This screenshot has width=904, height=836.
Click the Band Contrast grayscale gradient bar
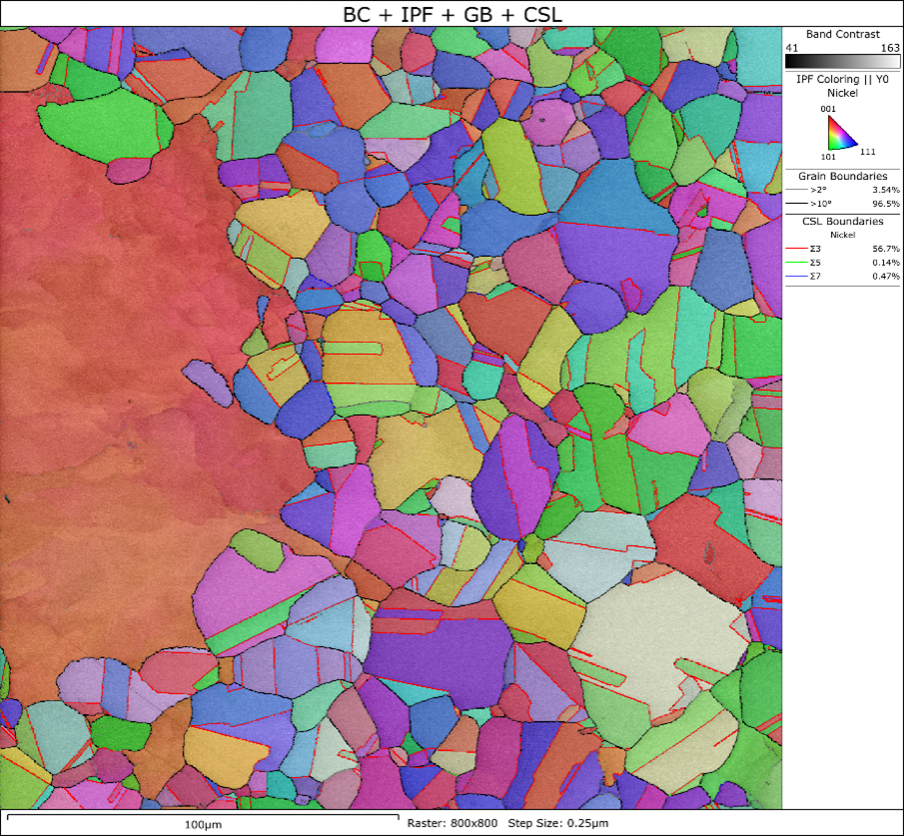point(842,60)
